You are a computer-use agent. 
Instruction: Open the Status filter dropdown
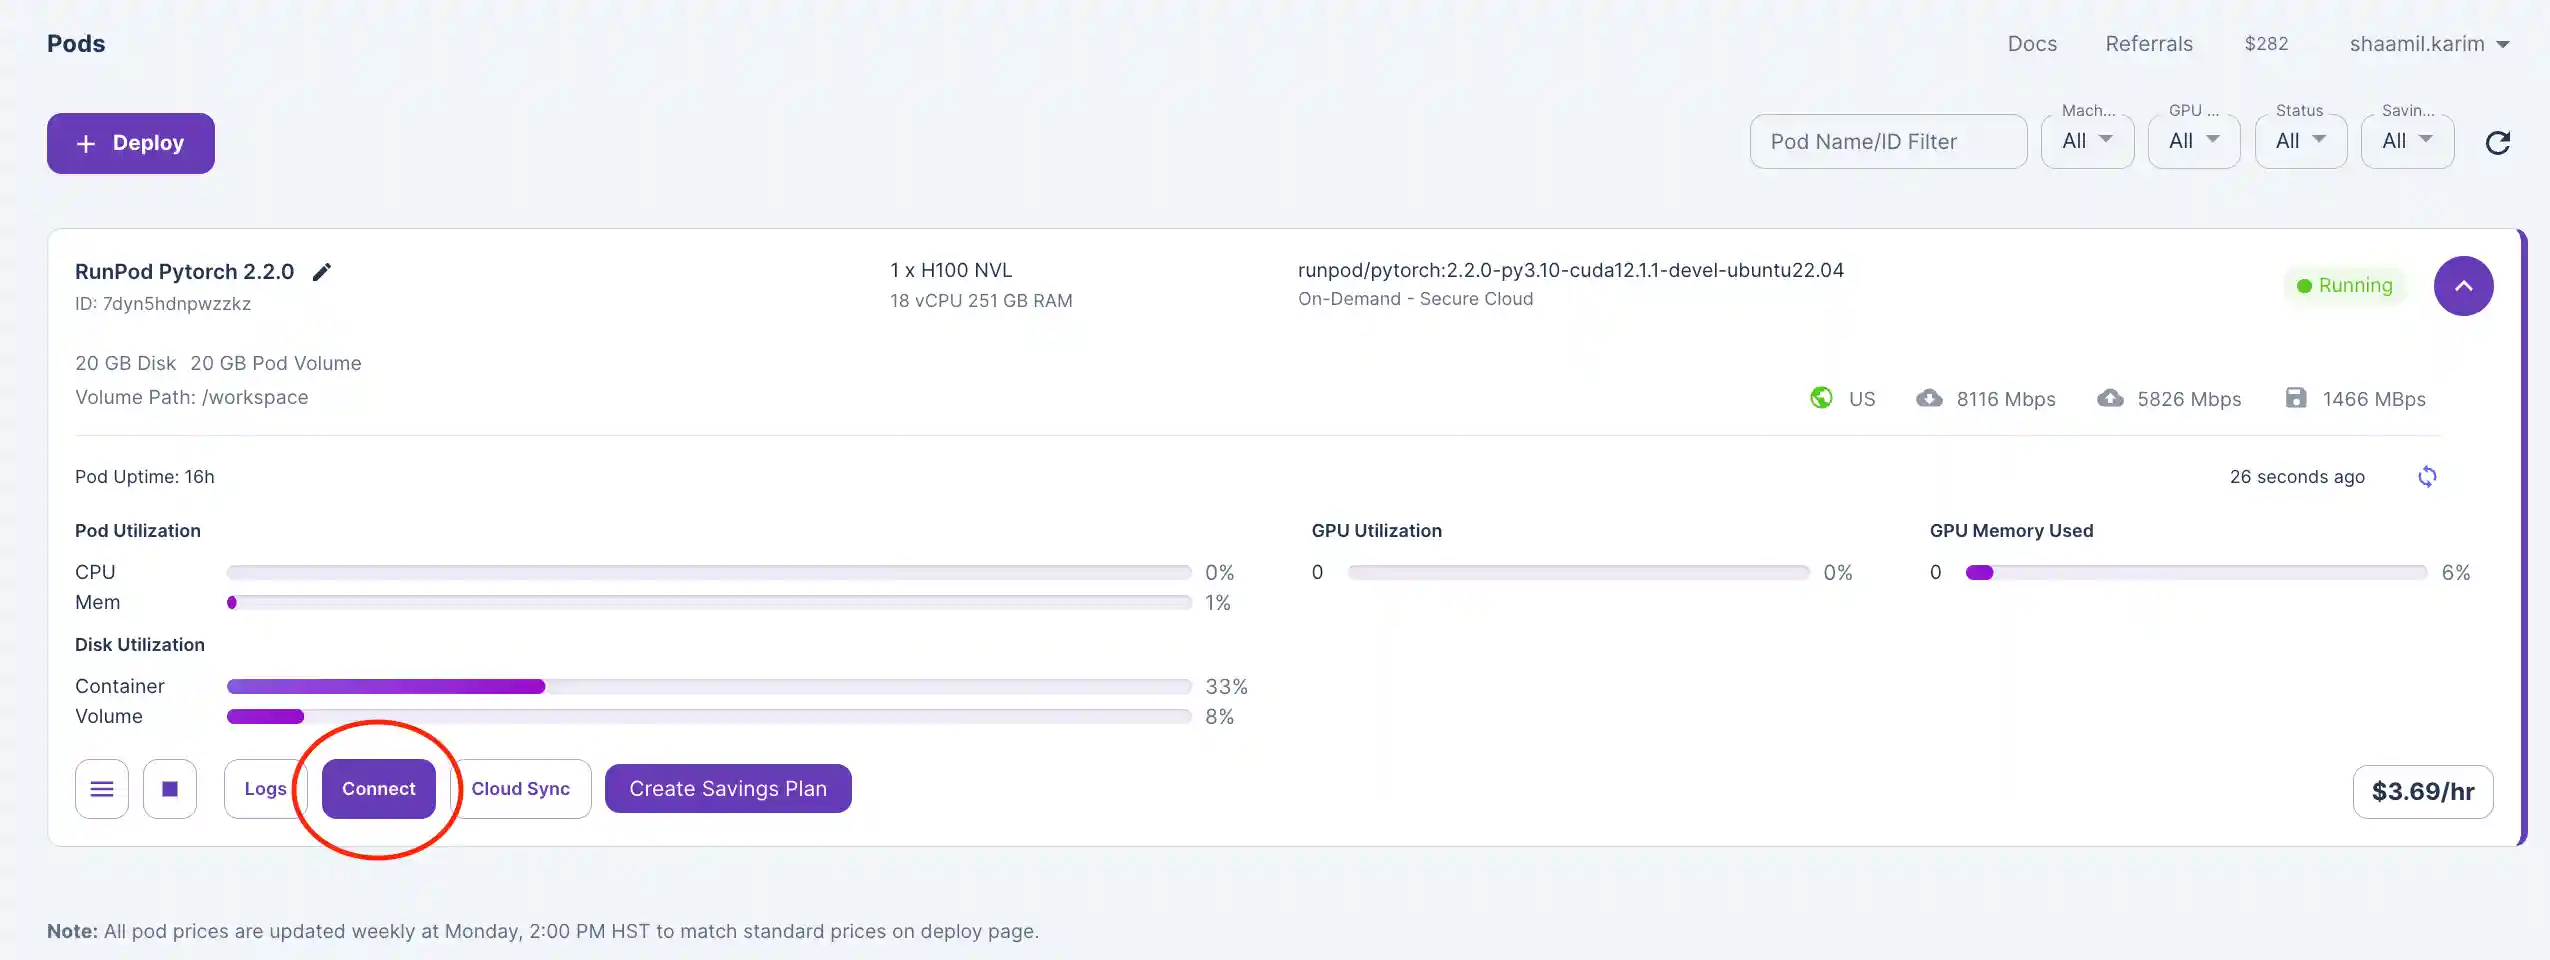(x=2301, y=142)
